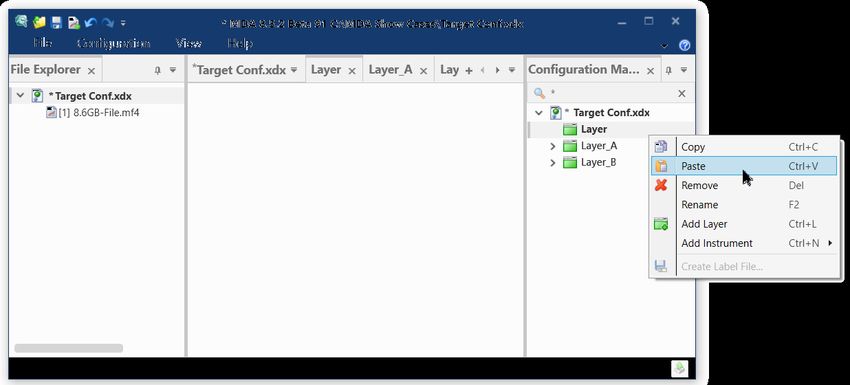
Task: Switch to the Layer tab
Action: [326, 69]
